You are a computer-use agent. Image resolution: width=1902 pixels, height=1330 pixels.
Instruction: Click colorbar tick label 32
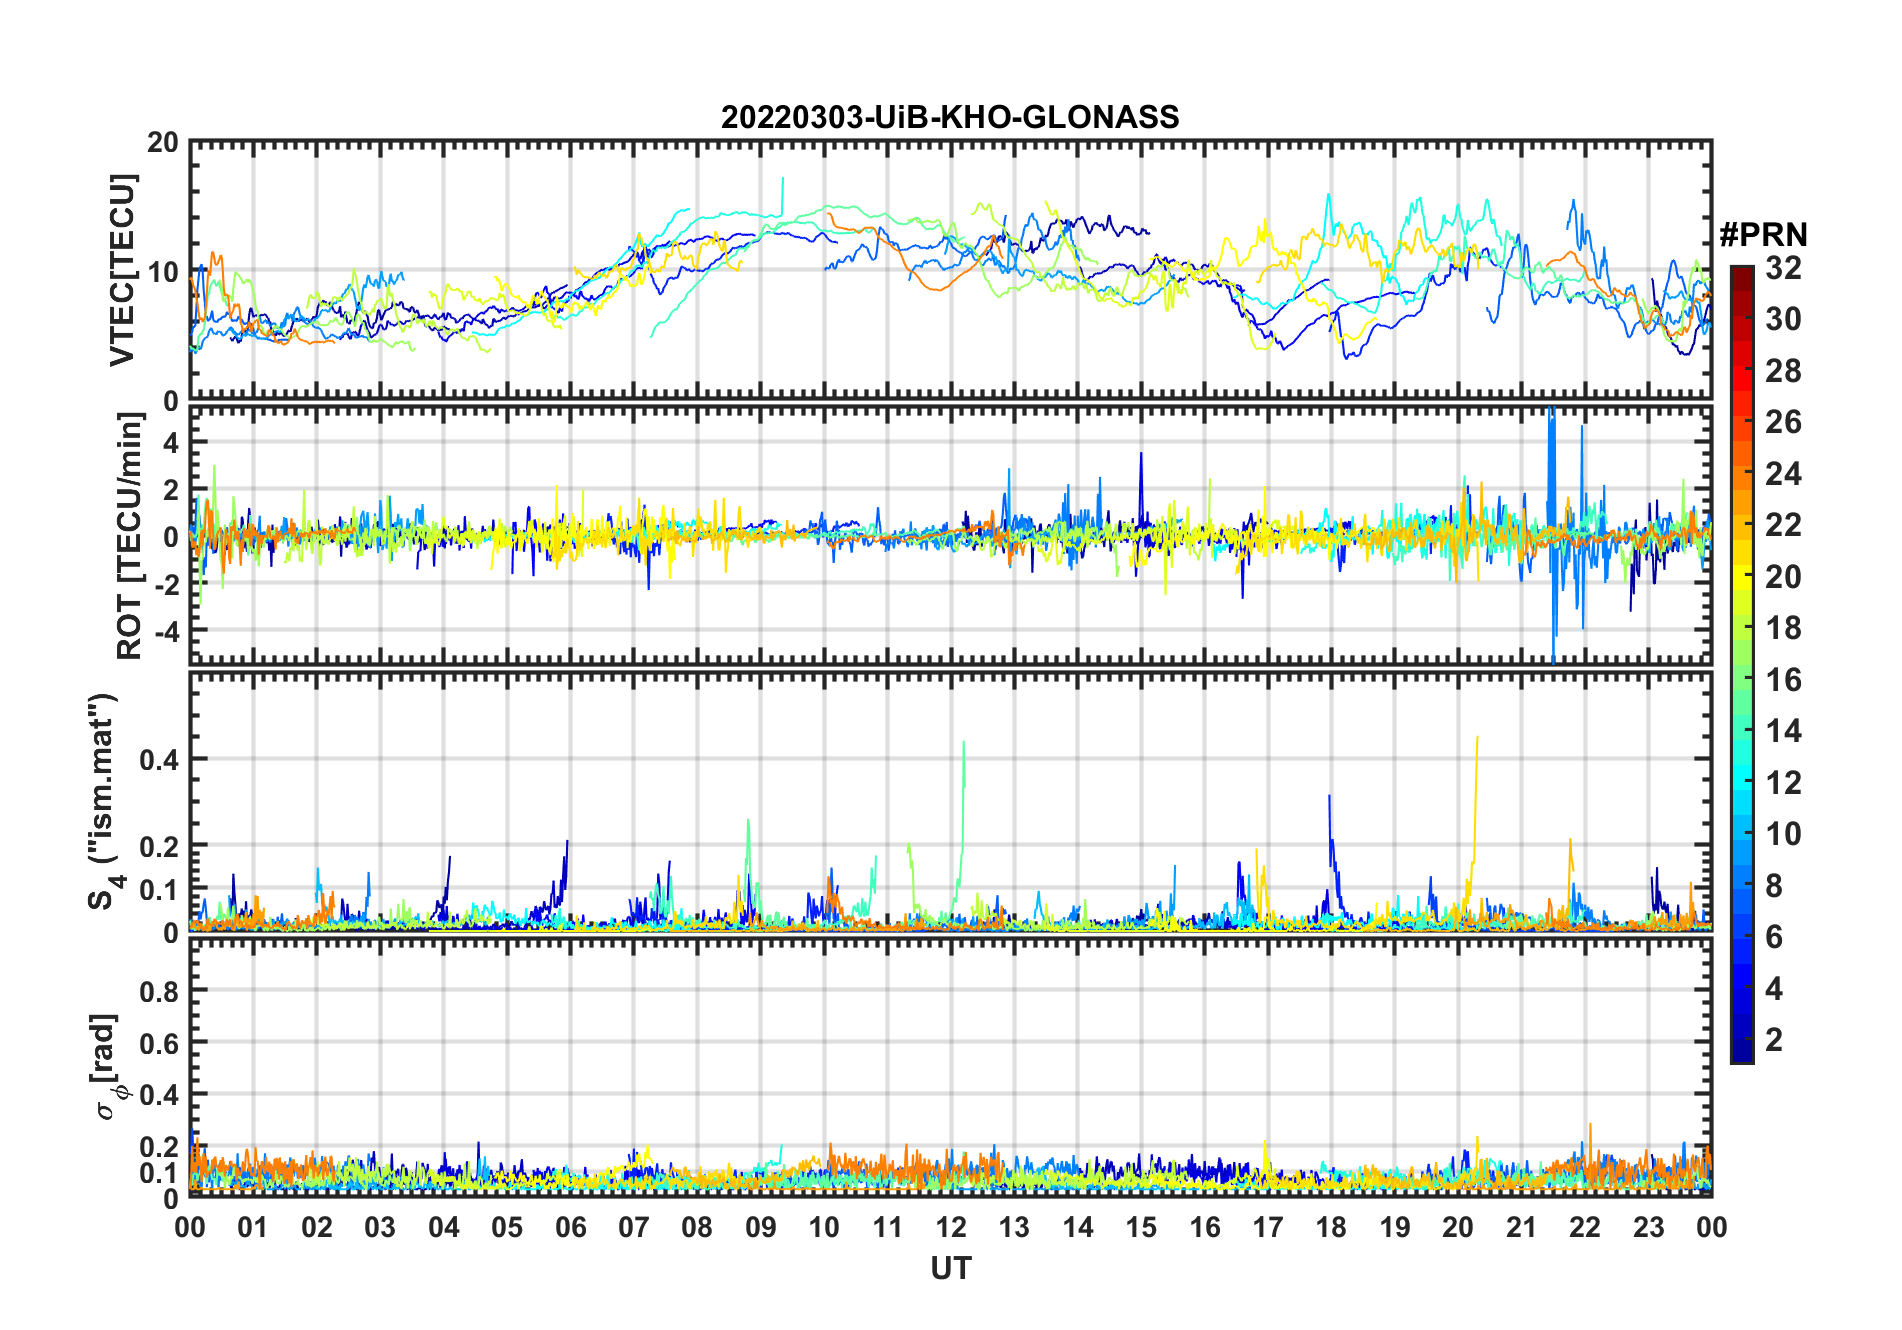coord(1783,268)
